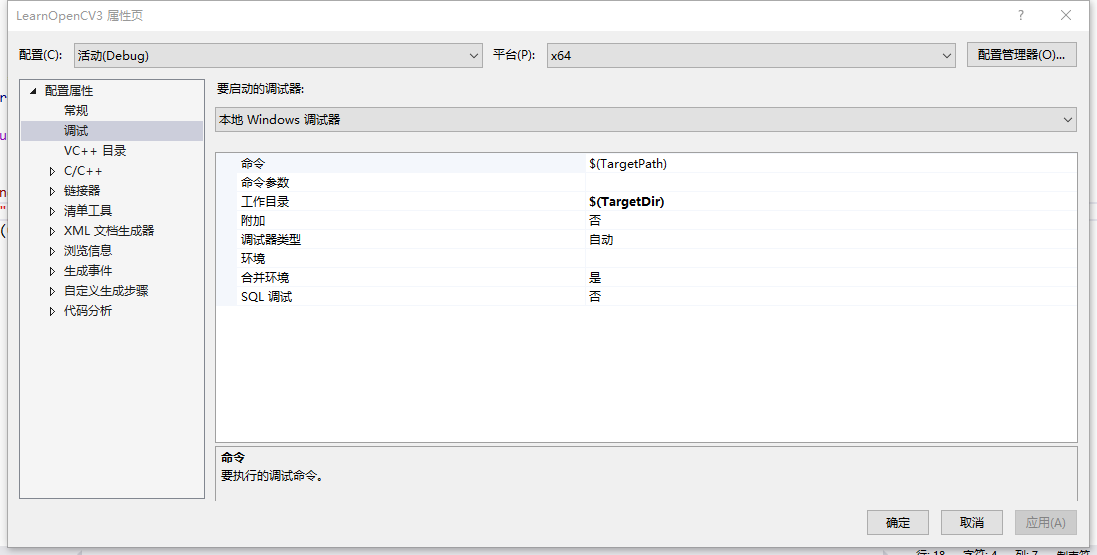
Task: Expand the 链接器 tree node arrow
Action: tap(52, 191)
